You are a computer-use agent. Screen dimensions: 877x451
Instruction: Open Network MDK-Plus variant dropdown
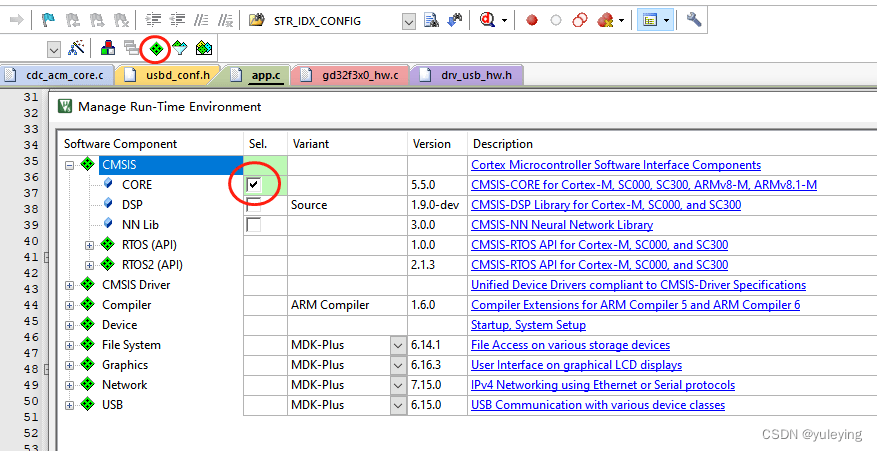click(x=398, y=386)
